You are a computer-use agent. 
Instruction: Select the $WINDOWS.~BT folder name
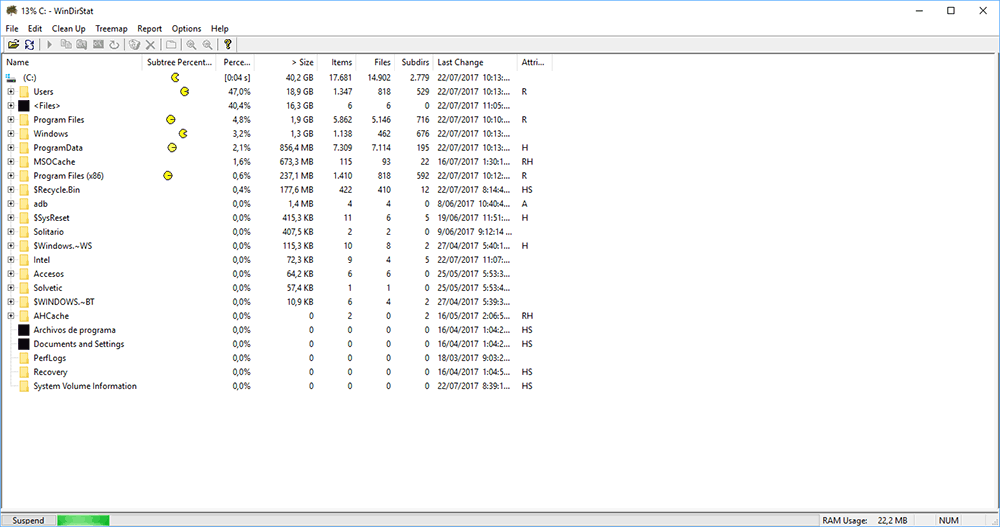64,302
